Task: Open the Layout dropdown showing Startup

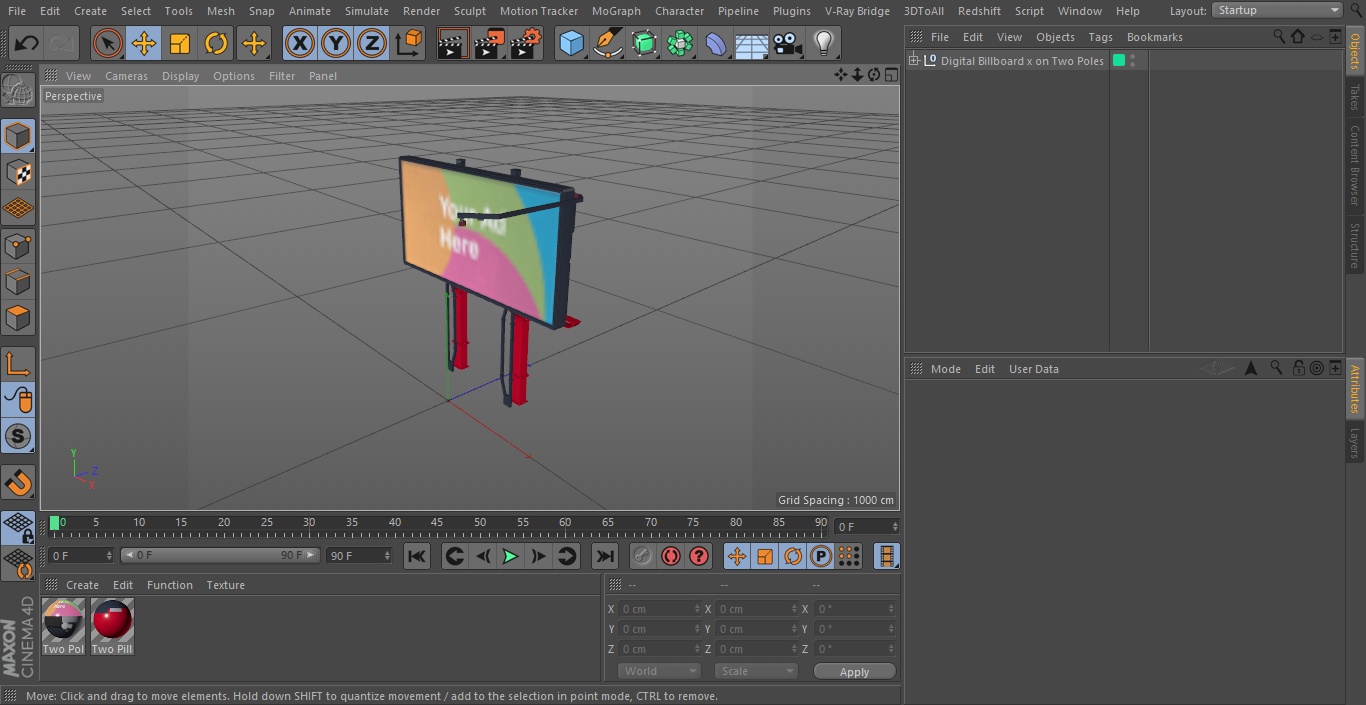Action: [x=1277, y=10]
